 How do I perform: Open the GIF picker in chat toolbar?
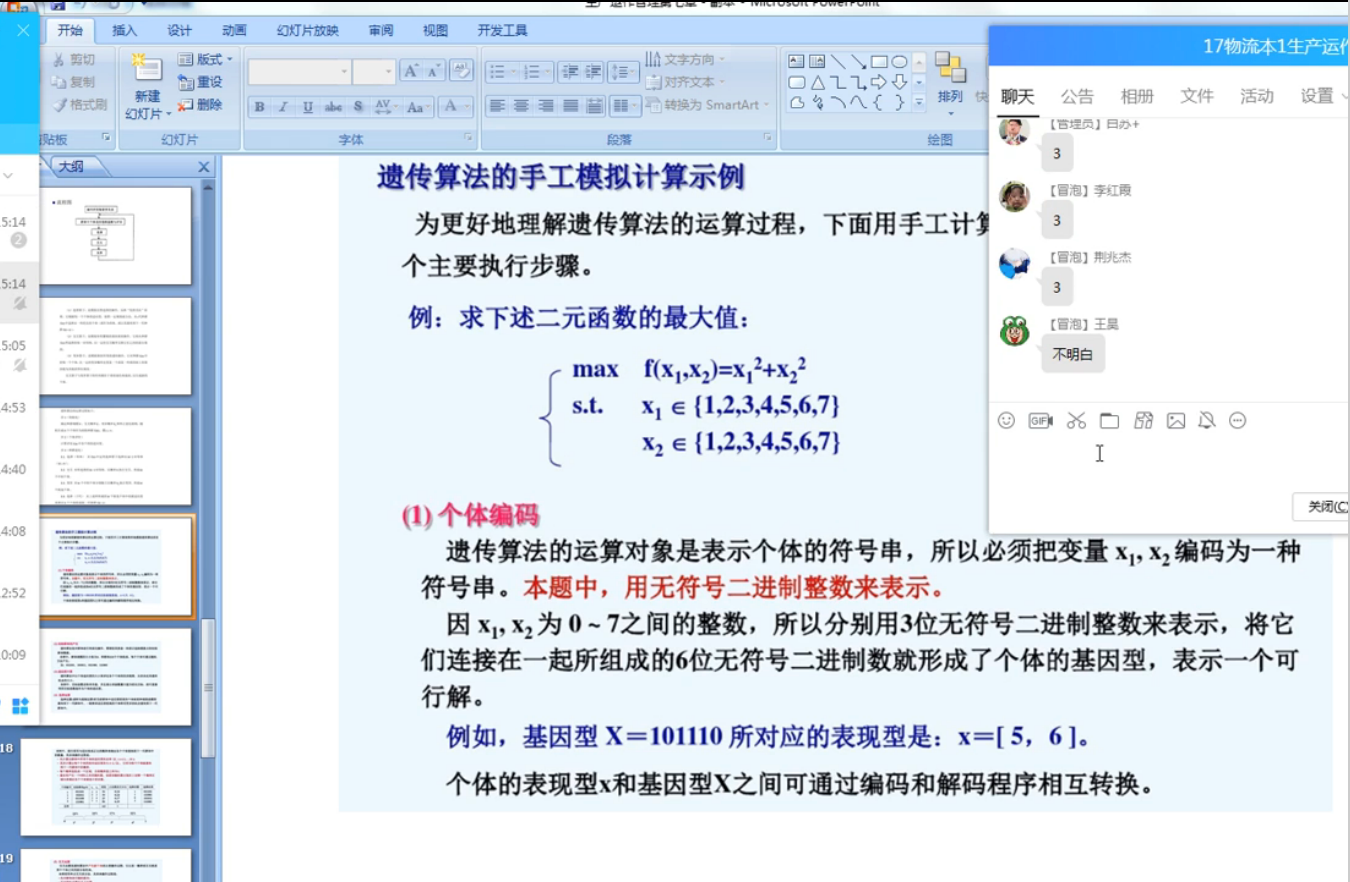click(x=1040, y=421)
